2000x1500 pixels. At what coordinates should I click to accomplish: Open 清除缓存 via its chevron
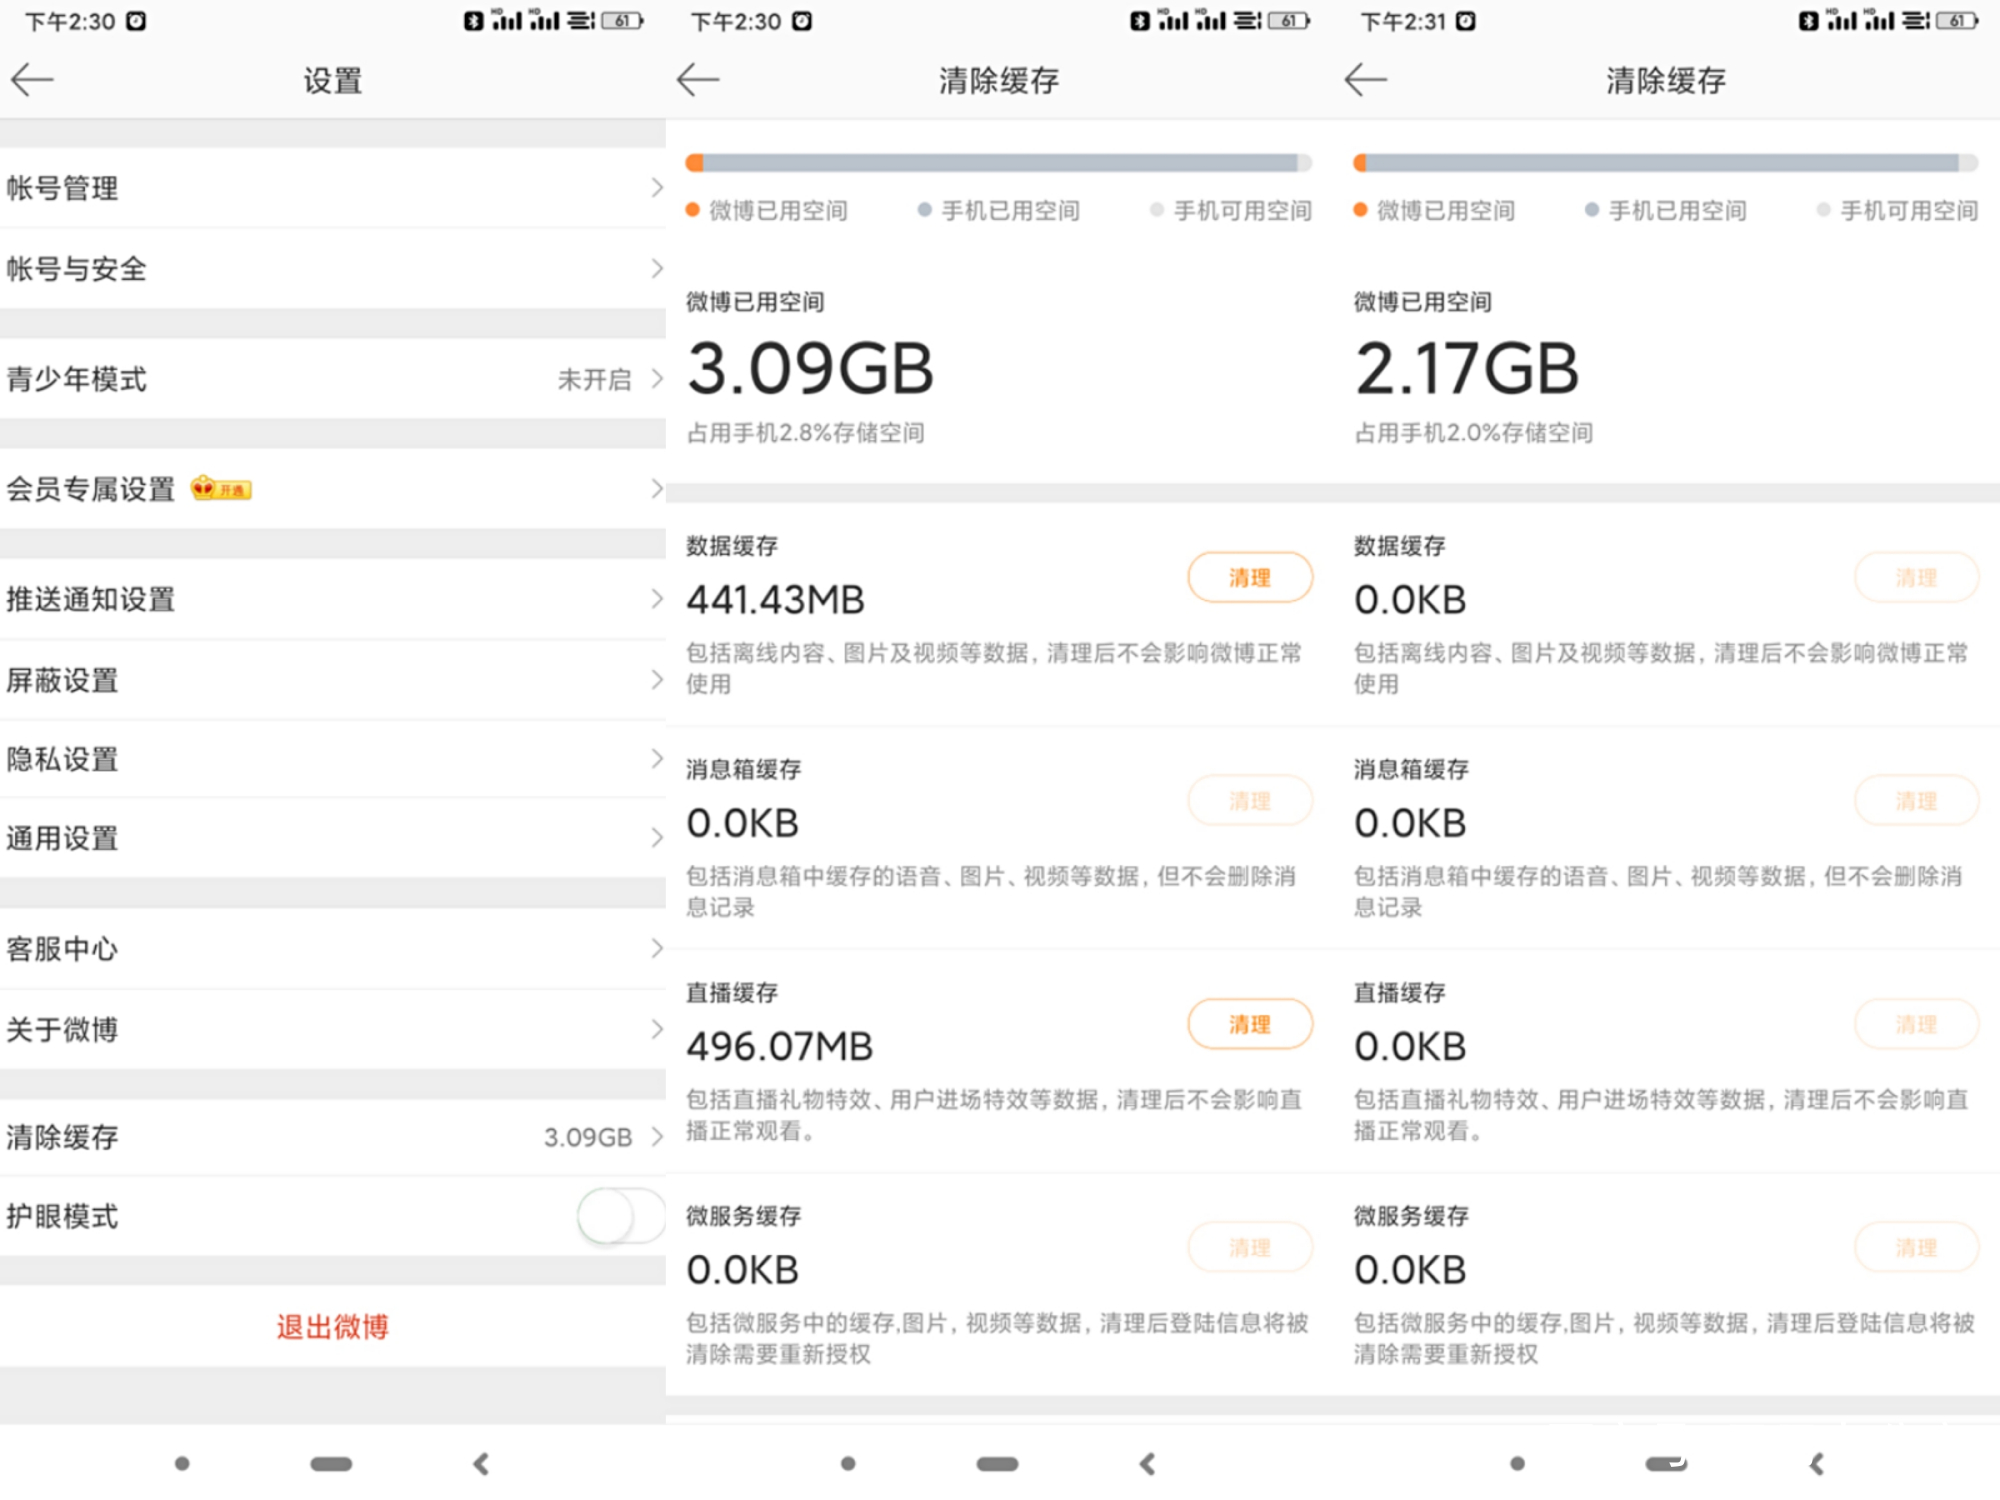coord(655,1137)
